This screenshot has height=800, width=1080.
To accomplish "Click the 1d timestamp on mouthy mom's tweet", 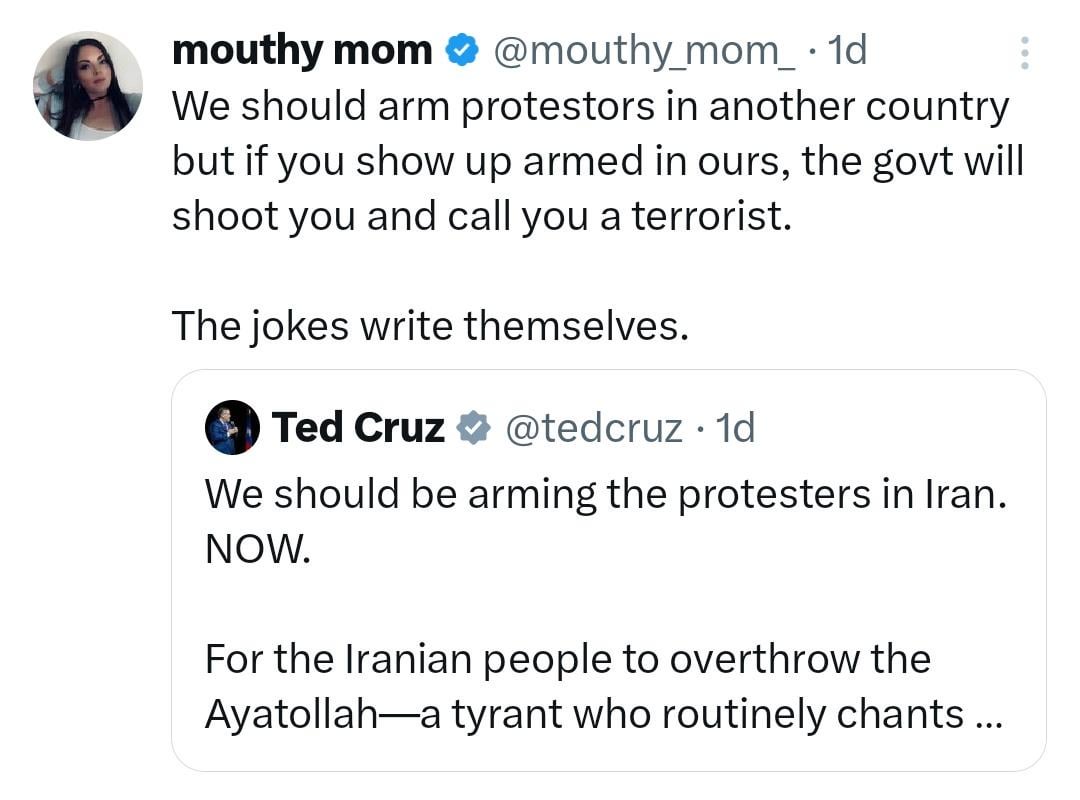I will pos(841,50).
